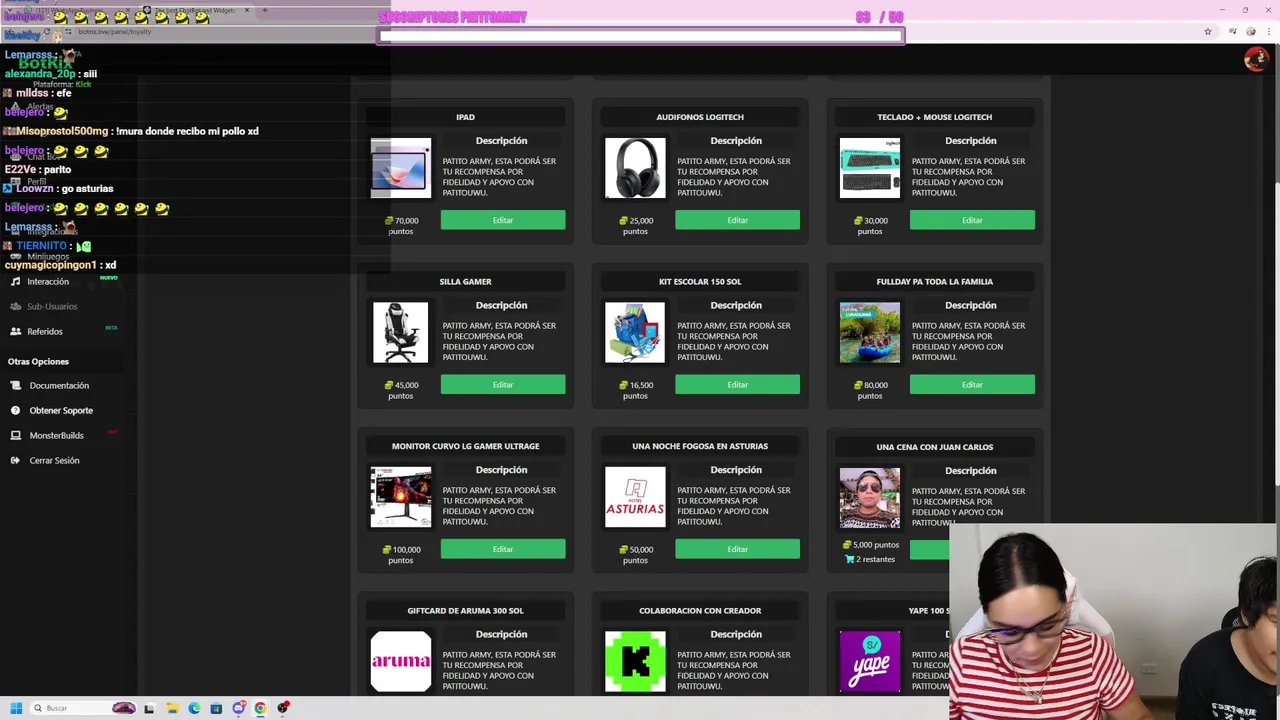Open Task View from the taskbar
The height and width of the screenshot is (720, 1280).
pos(149,708)
